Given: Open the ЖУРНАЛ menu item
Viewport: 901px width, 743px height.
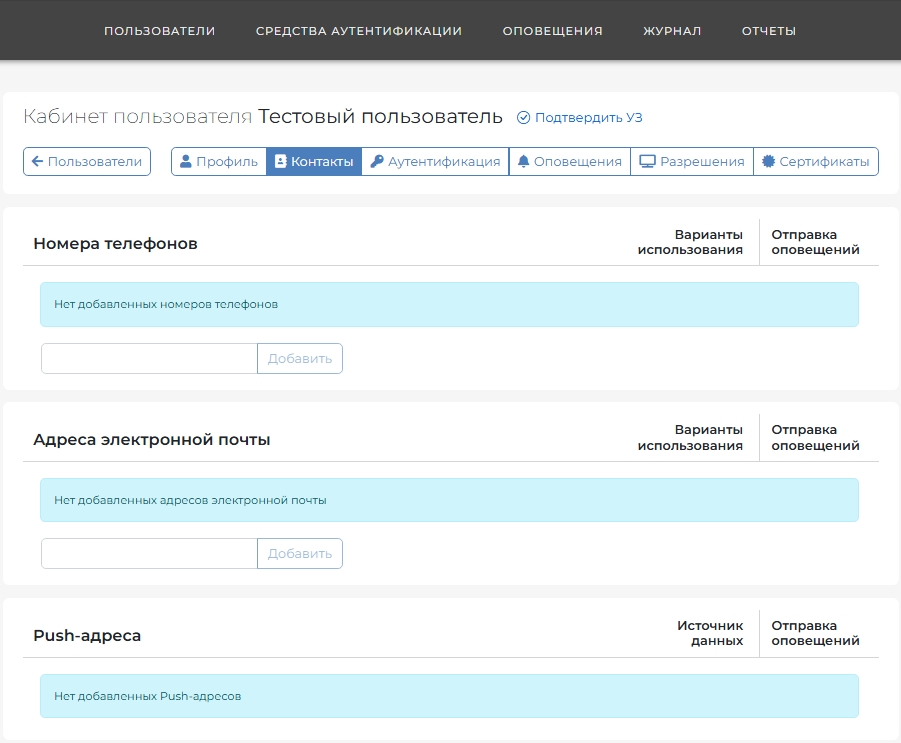Looking at the screenshot, I should tap(672, 31).
